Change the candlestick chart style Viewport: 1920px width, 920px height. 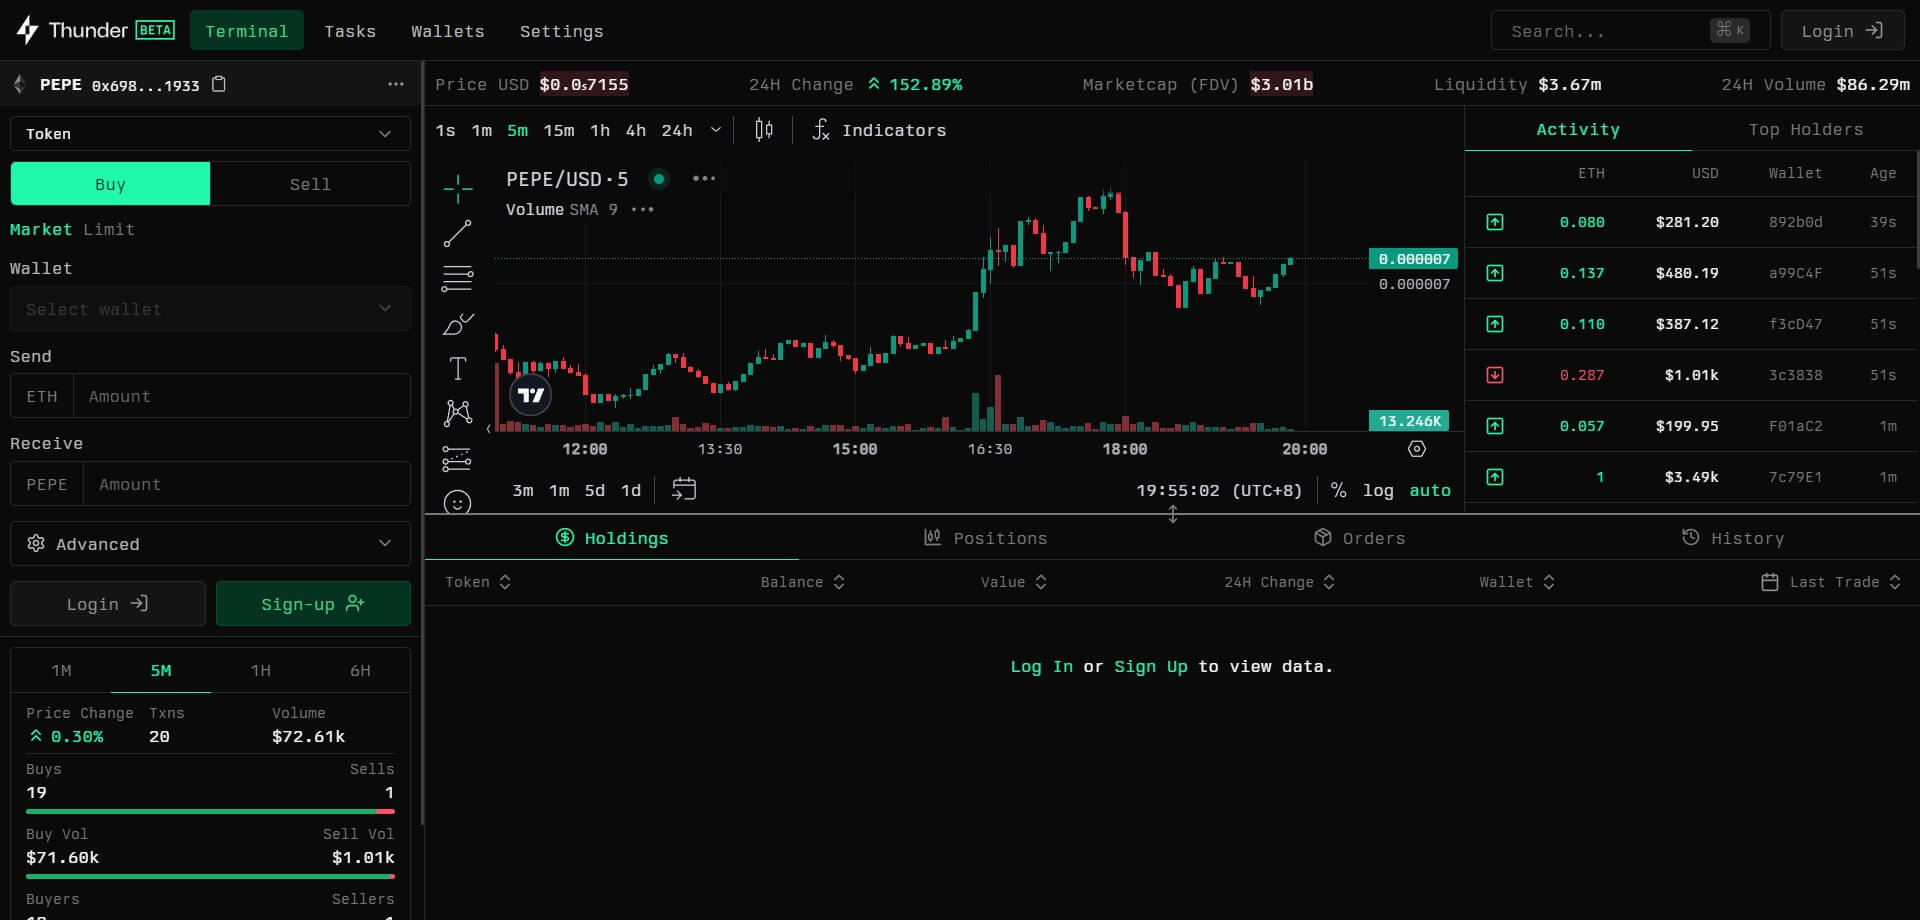pyautogui.click(x=764, y=130)
